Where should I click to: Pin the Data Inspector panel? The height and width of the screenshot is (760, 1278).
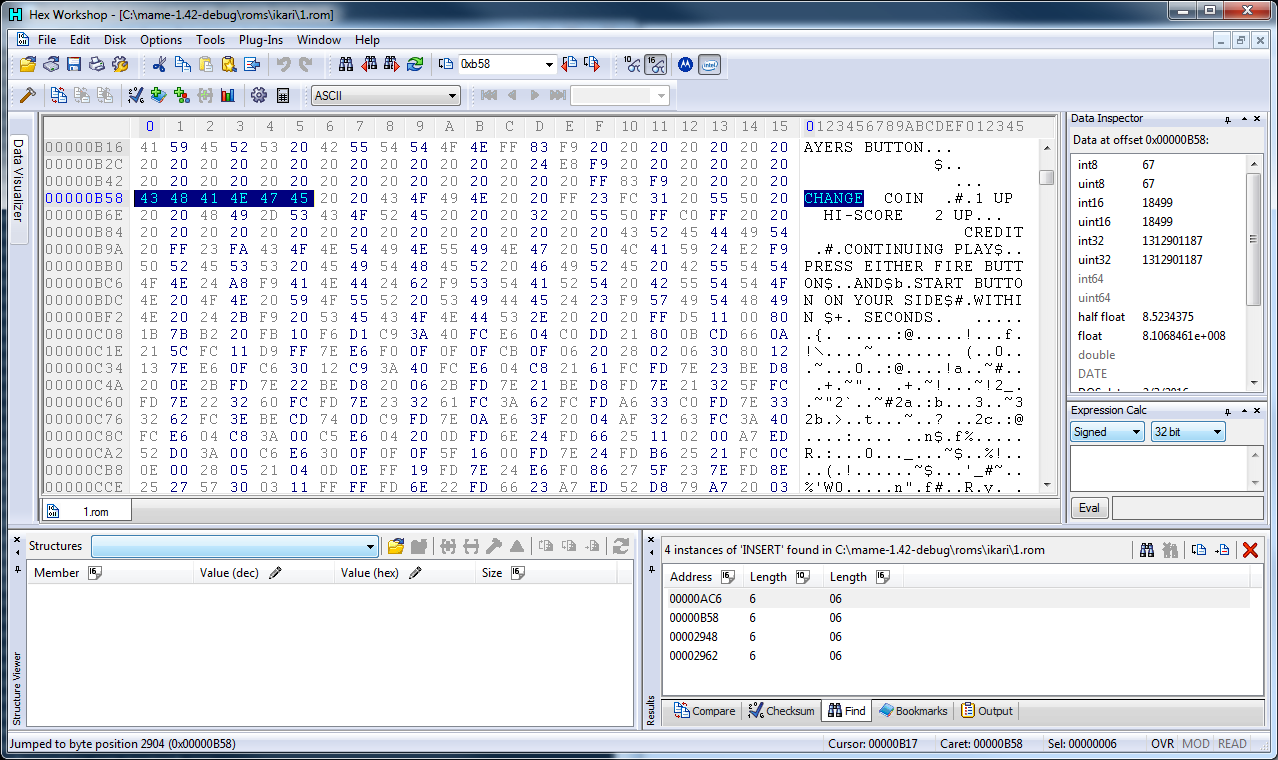pos(1227,119)
